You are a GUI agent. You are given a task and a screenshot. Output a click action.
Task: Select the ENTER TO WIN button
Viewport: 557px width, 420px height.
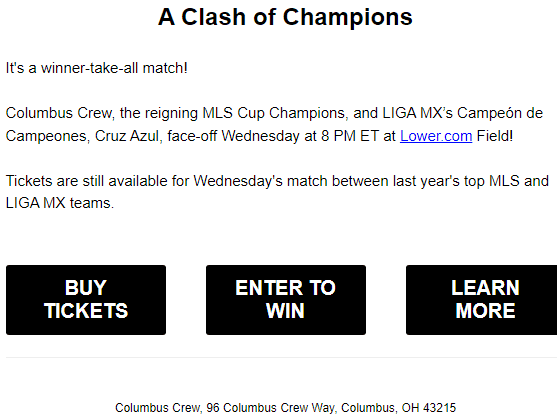(x=286, y=300)
